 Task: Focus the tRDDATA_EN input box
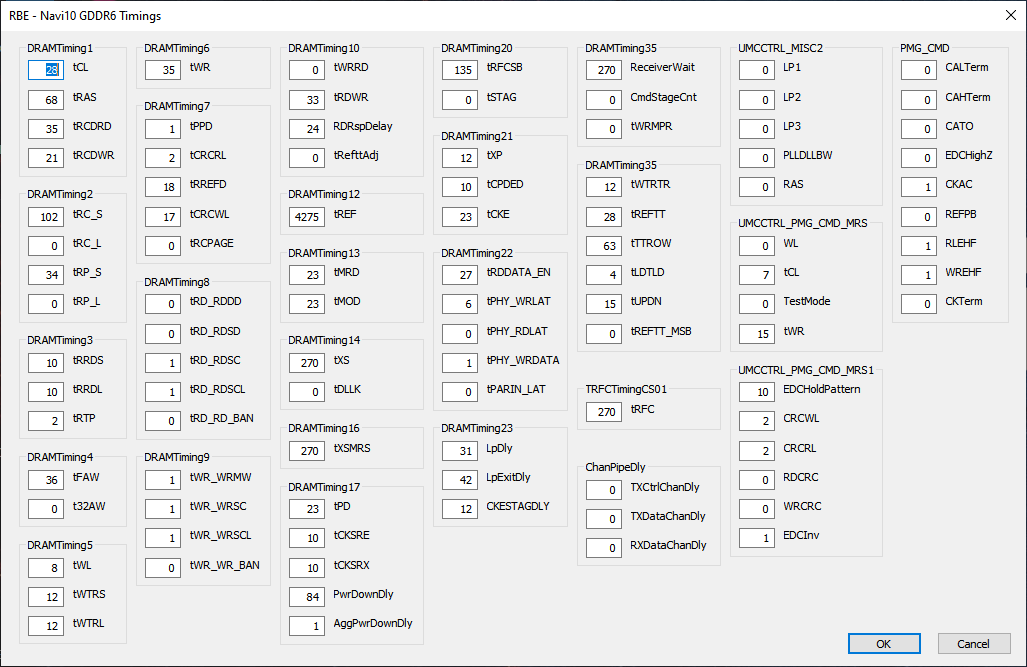[x=460, y=275]
